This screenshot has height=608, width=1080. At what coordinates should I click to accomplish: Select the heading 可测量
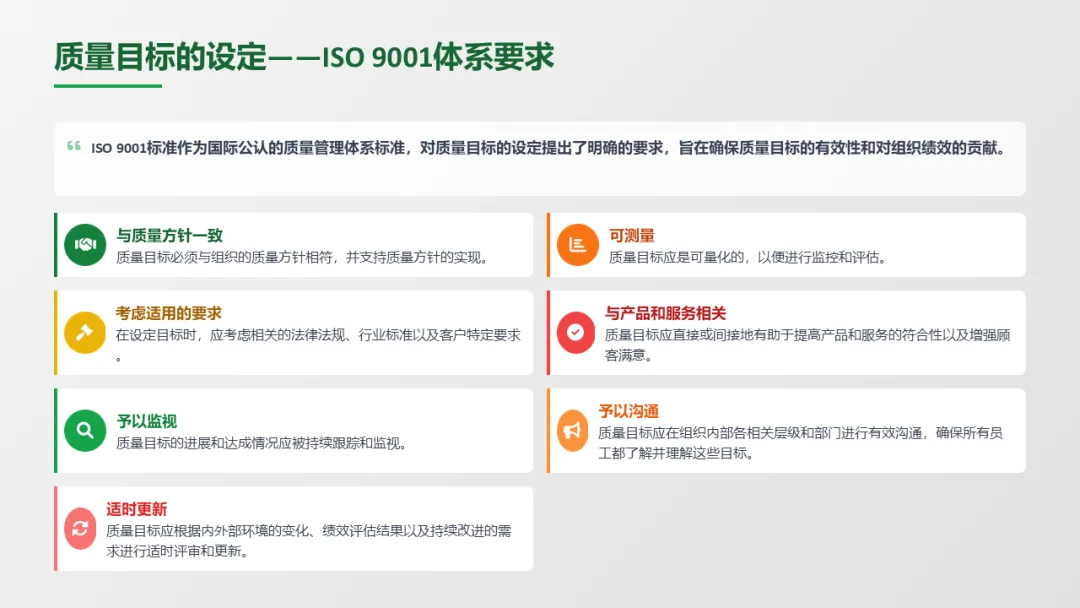tap(632, 235)
